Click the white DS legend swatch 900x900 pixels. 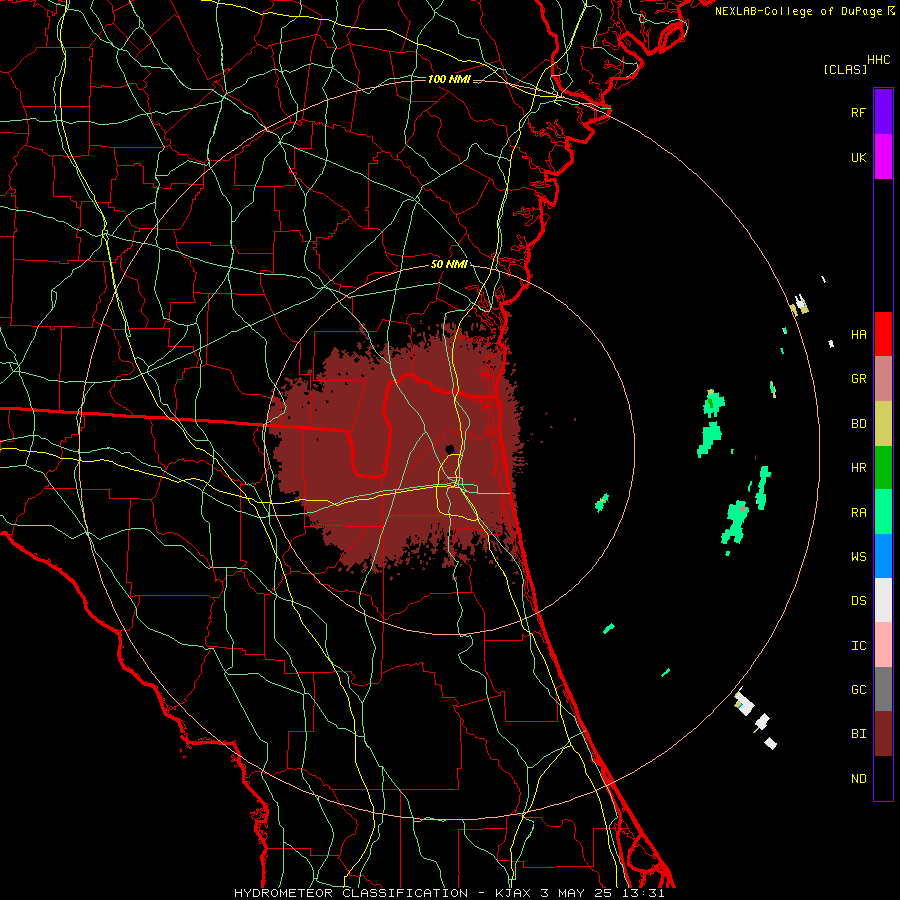(x=883, y=600)
